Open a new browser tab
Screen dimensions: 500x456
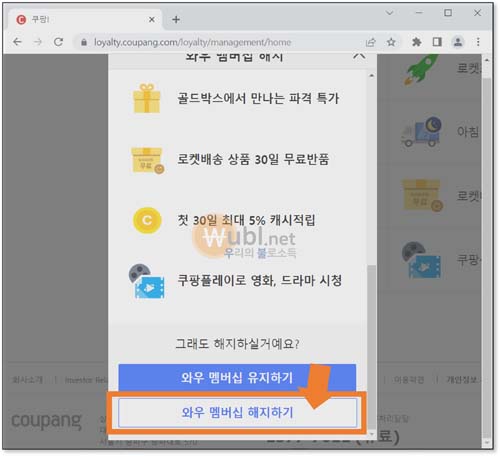tap(176, 20)
